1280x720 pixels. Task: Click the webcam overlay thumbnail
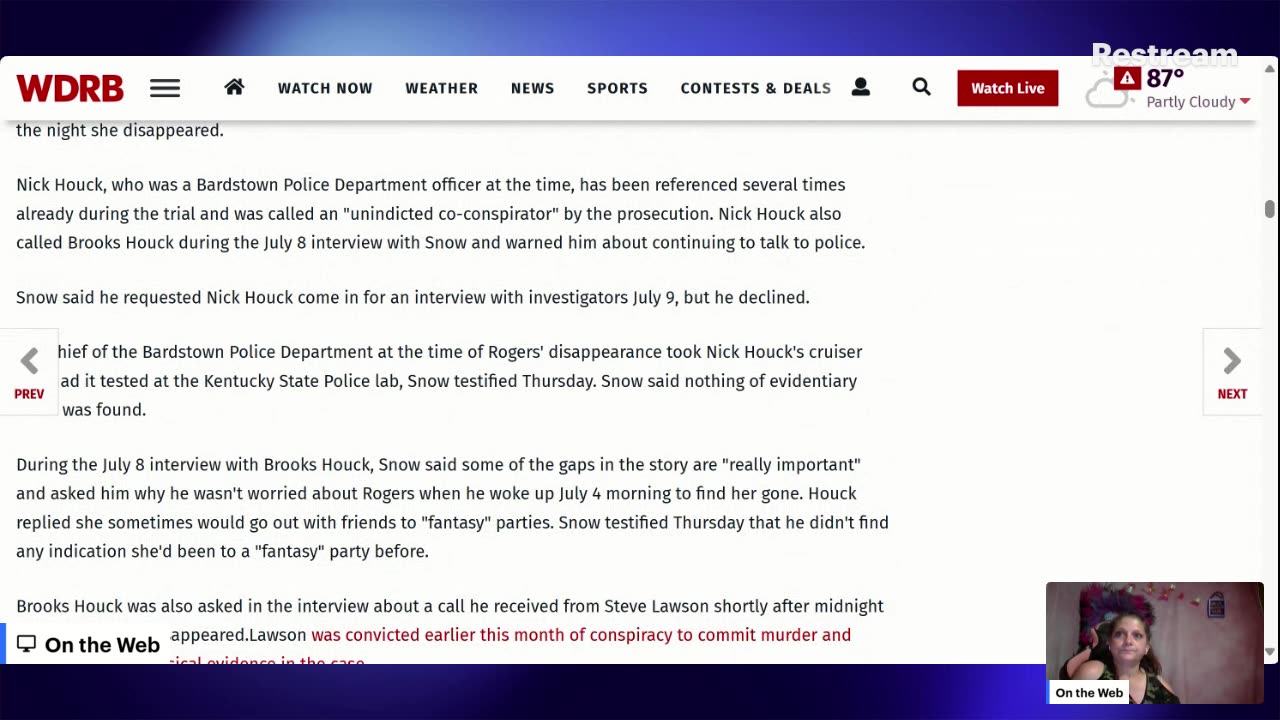(x=1155, y=642)
